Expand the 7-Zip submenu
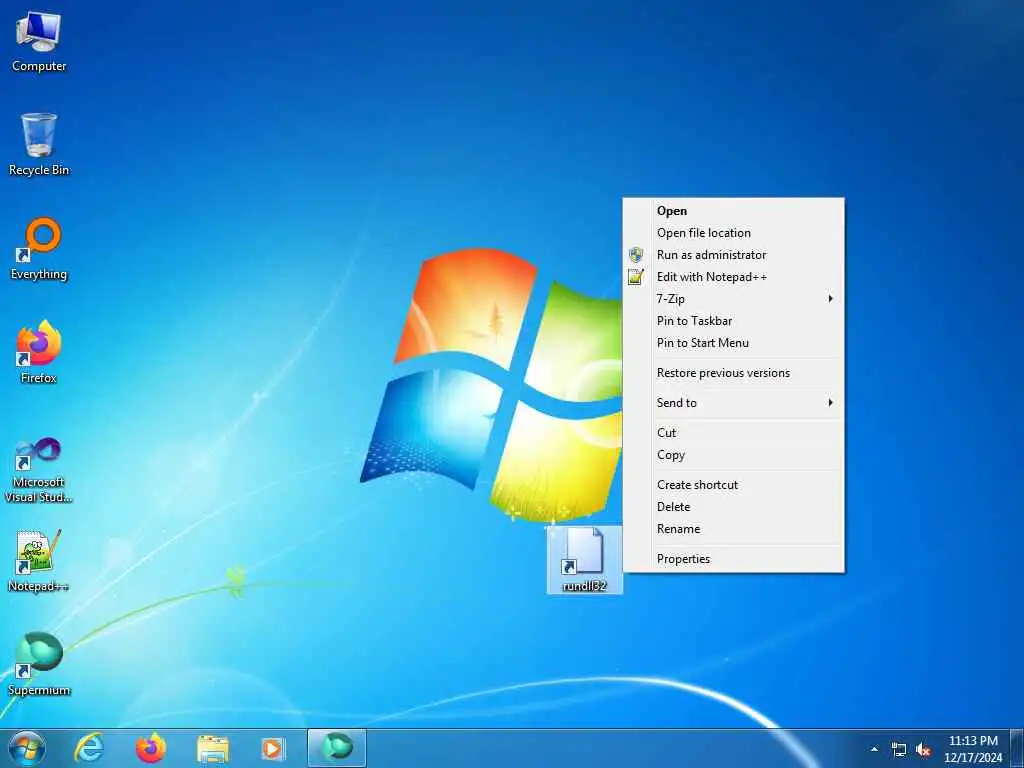 [x=733, y=299]
